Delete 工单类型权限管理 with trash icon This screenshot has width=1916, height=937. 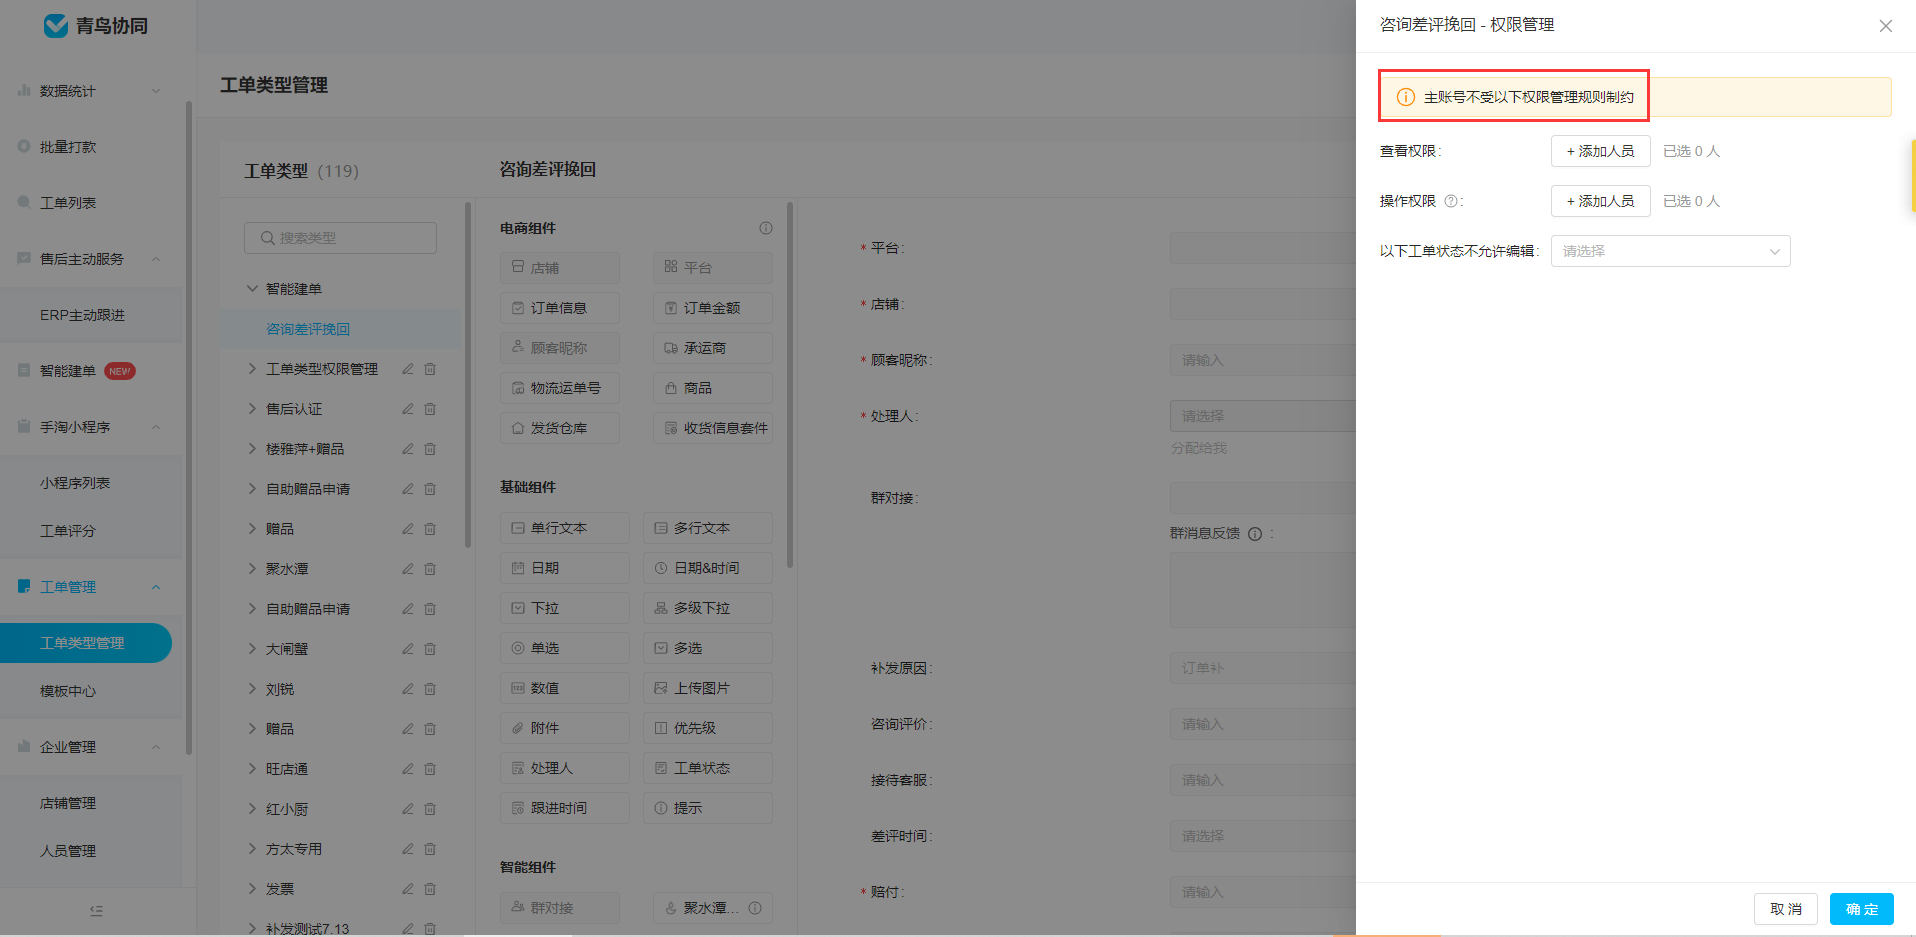[430, 369]
